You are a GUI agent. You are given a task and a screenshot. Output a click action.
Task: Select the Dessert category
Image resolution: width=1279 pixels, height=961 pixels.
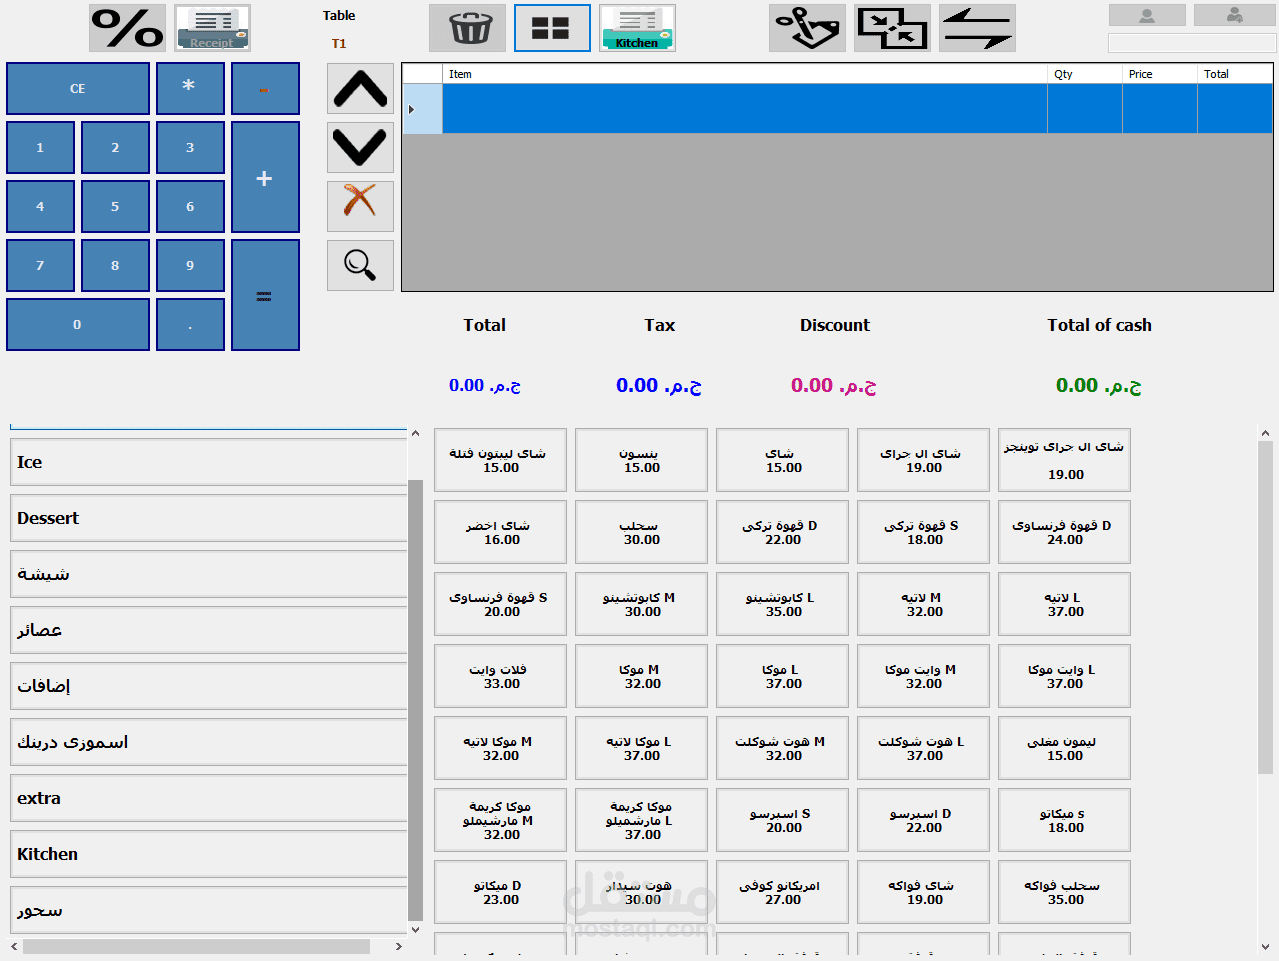(208, 518)
